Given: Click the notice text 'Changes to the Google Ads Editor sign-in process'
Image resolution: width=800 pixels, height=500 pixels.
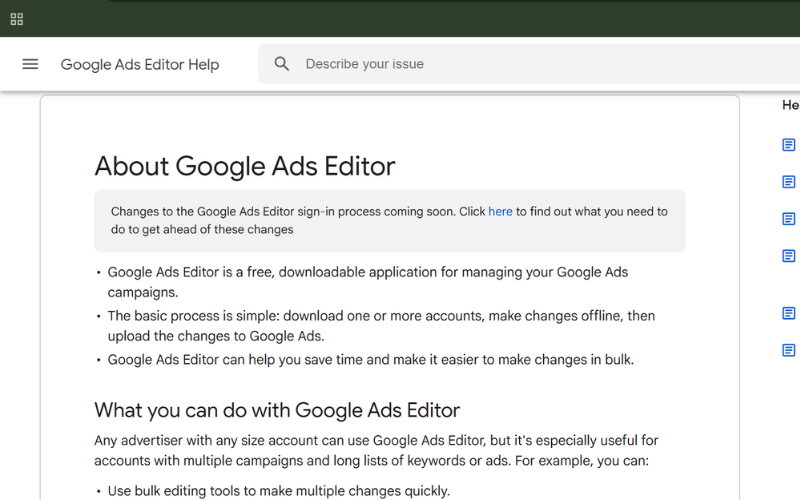Looking at the screenshot, I should click(389, 220).
